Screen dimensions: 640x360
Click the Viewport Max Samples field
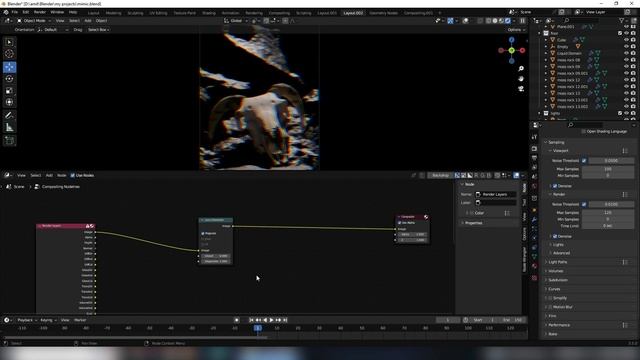coord(608,169)
